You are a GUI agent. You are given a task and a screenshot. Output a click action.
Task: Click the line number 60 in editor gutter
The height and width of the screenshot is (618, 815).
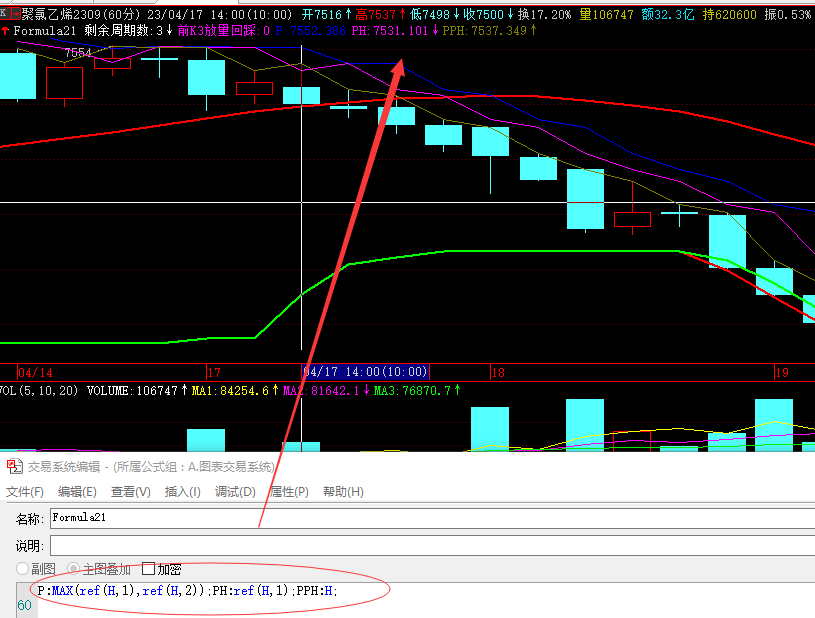click(x=24, y=606)
